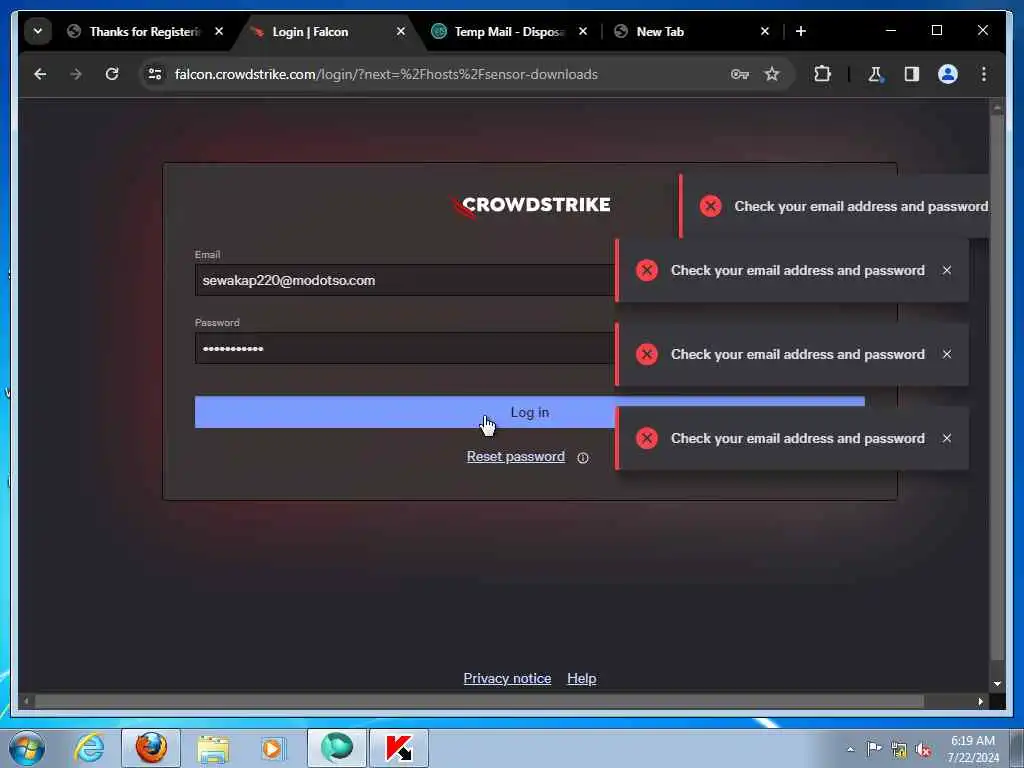Open the Privacy notice link

tap(507, 679)
